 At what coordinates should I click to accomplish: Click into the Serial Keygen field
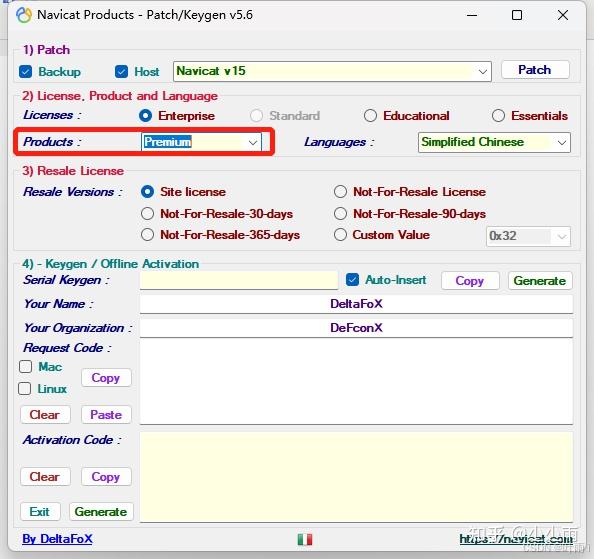click(x=239, y=280)
